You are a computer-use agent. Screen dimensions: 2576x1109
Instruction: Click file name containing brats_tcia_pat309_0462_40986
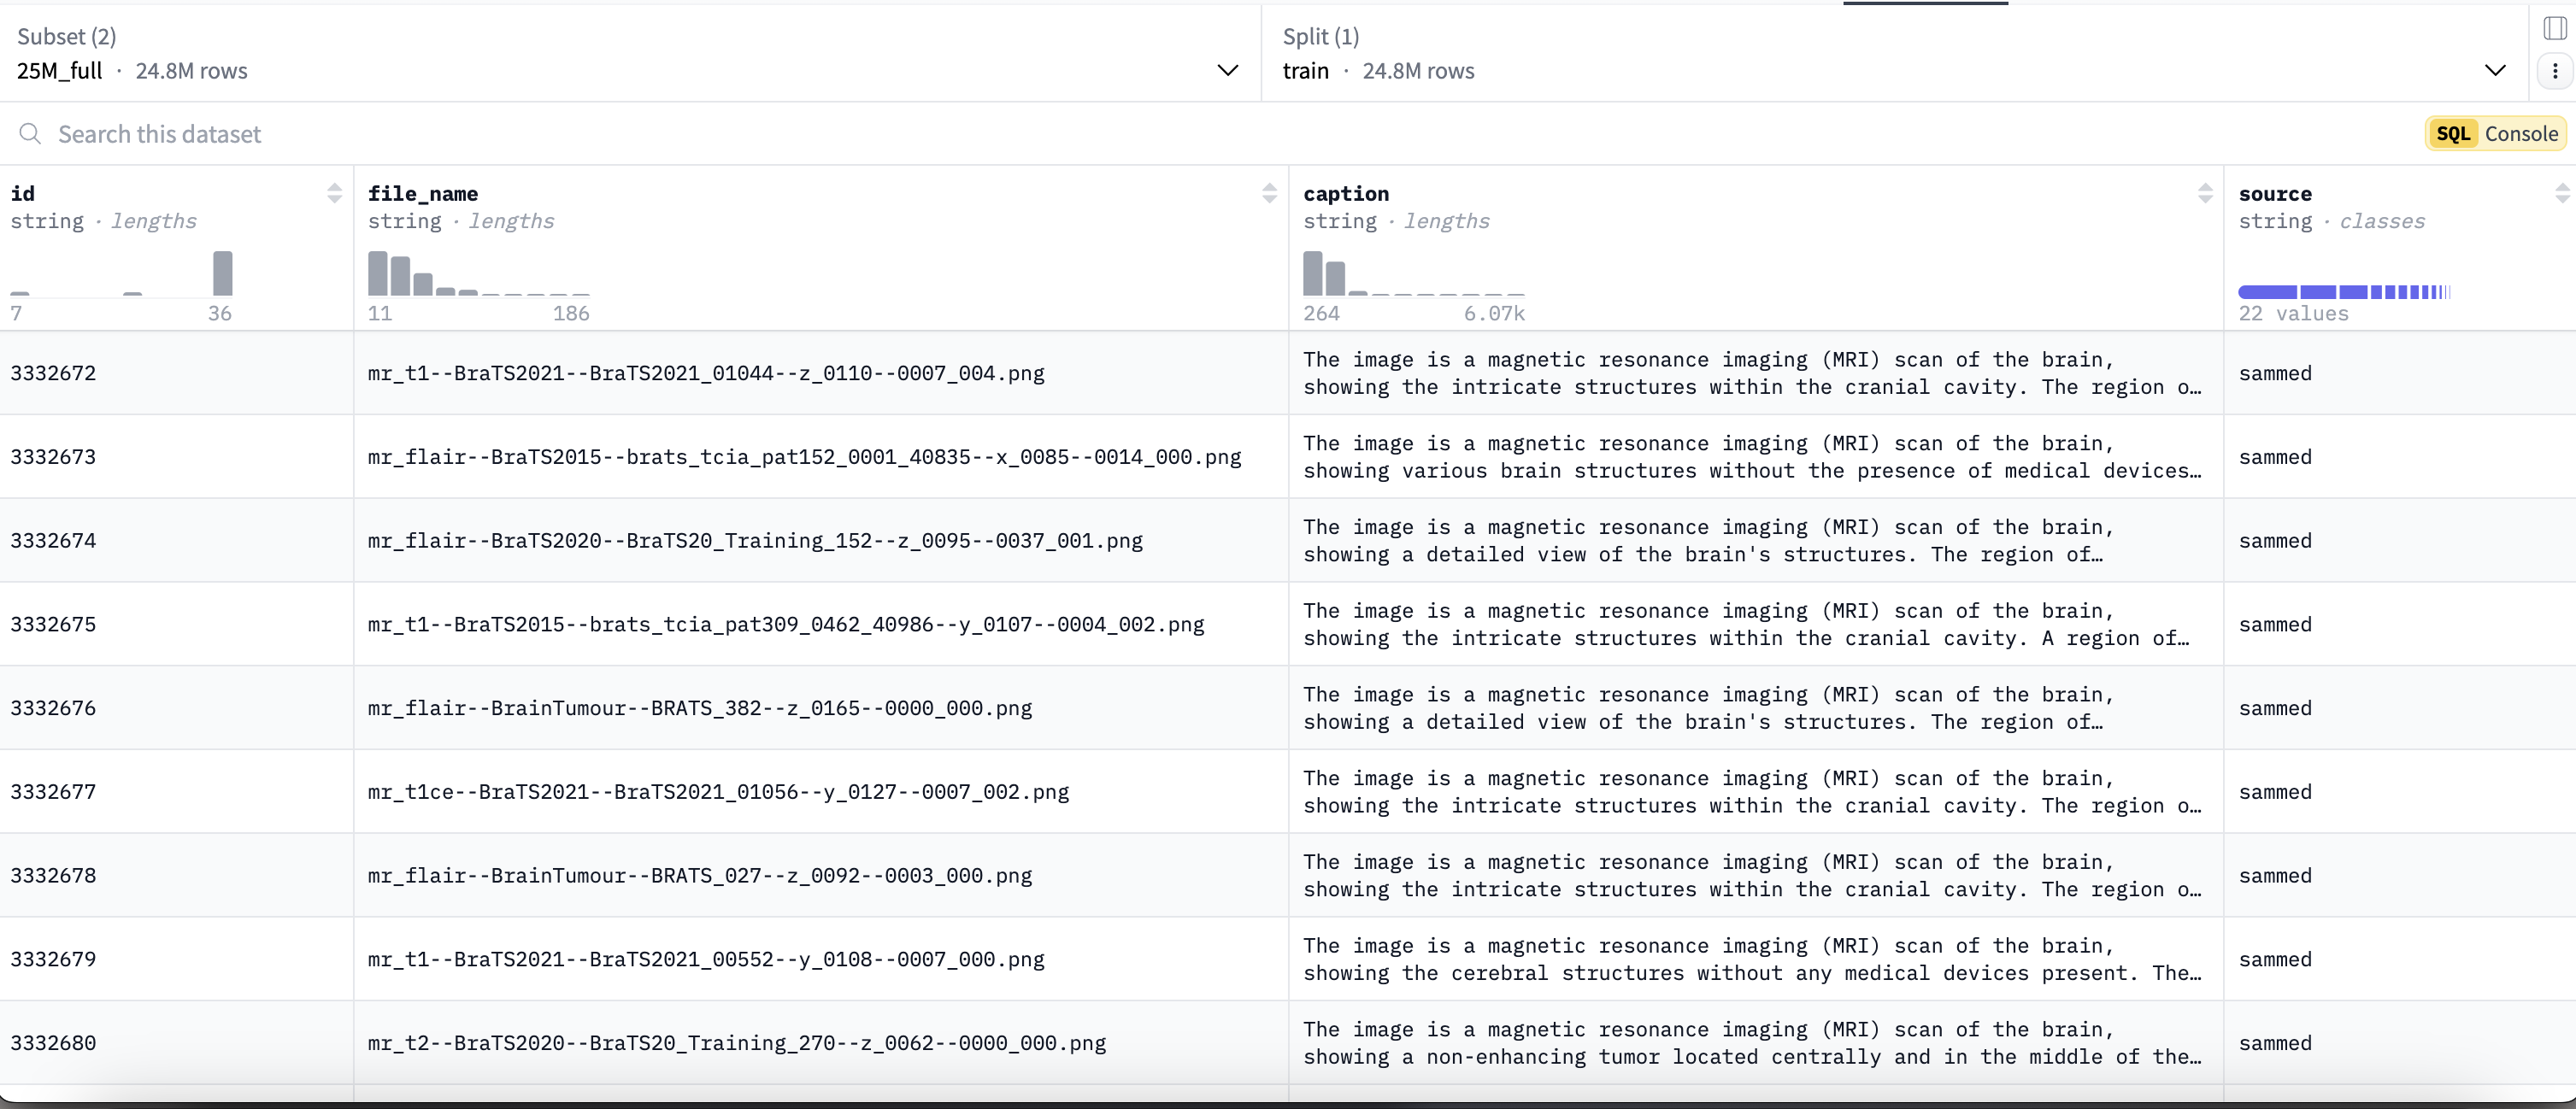[786, 624]
